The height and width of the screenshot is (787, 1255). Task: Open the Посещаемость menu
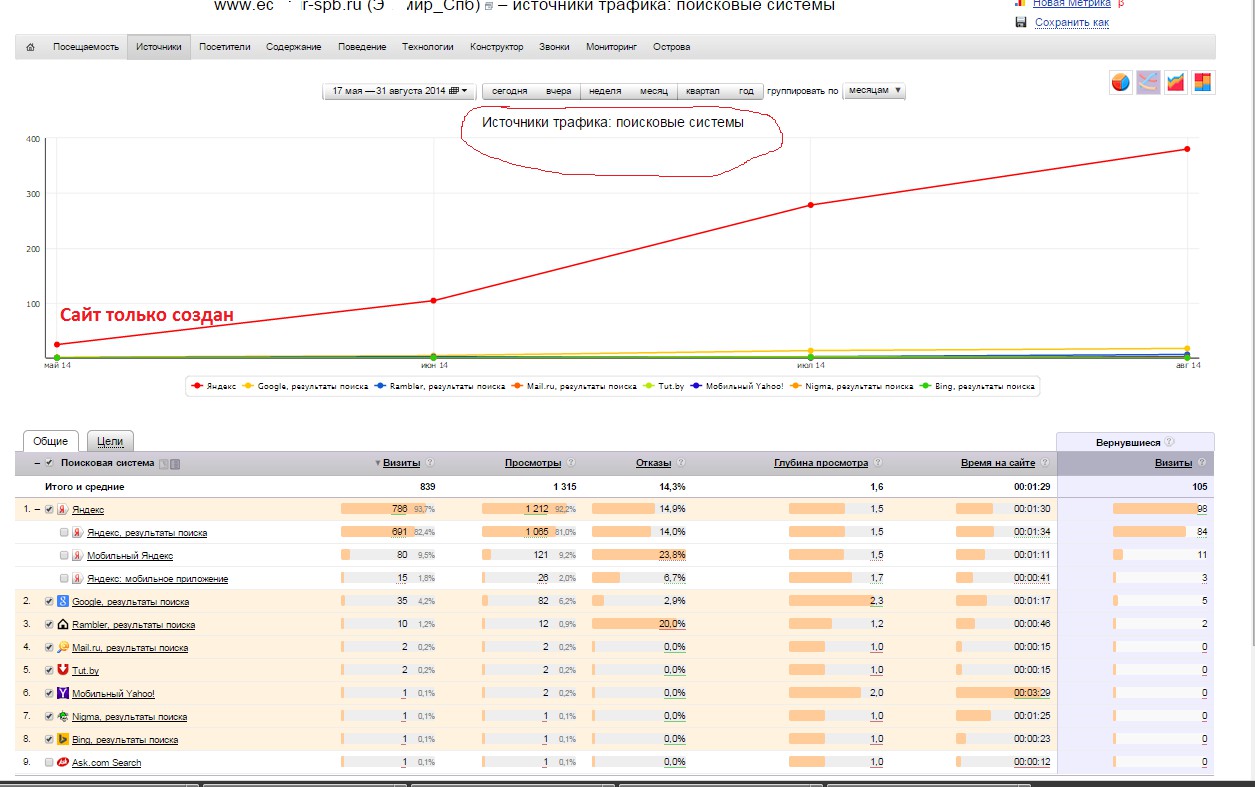(86, 47)
